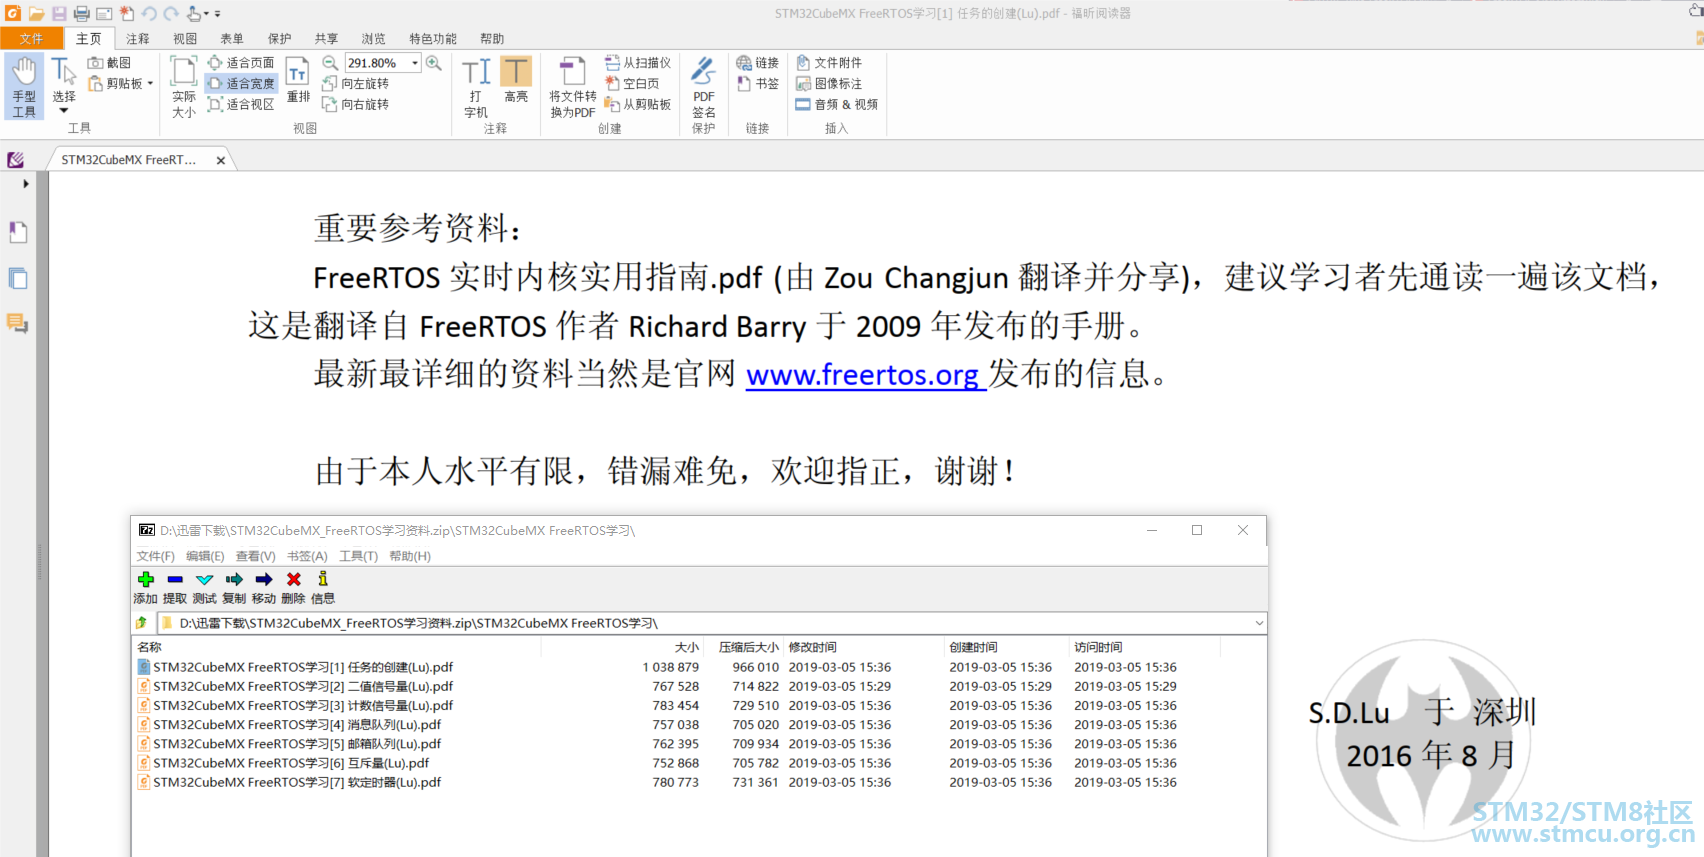Open the Pages thumbnail panel in sidebar
Screen dimensions: 1704x857
pyautogui.click(x=18, y=279)
